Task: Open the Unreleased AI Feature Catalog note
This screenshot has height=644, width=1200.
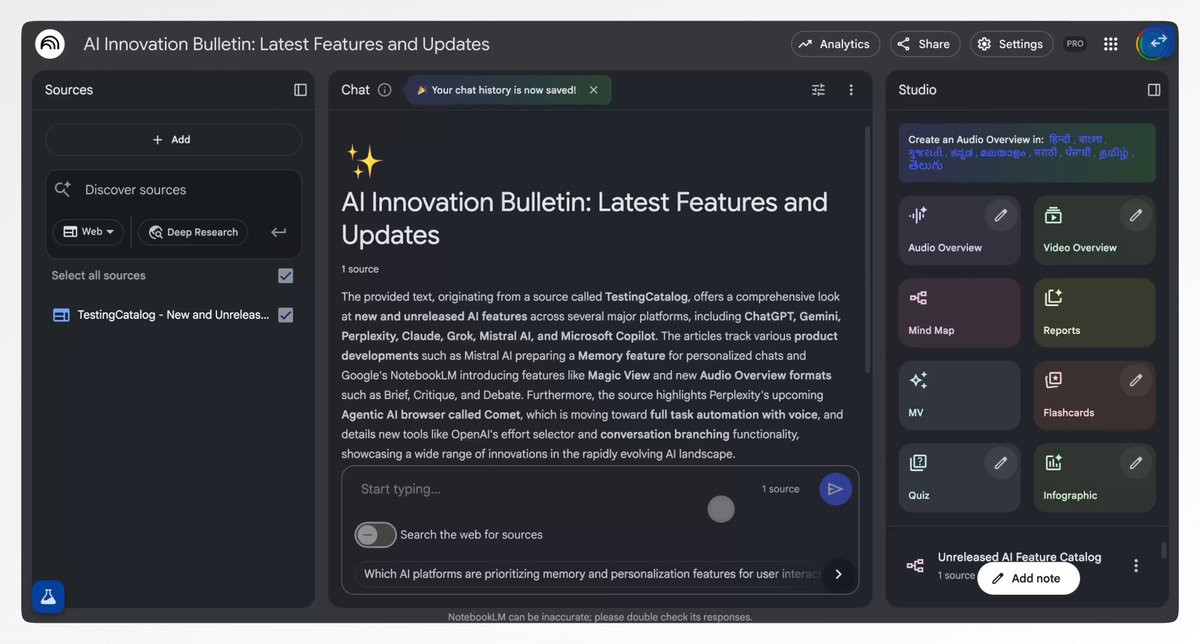Action: [x=1019, y=557]
